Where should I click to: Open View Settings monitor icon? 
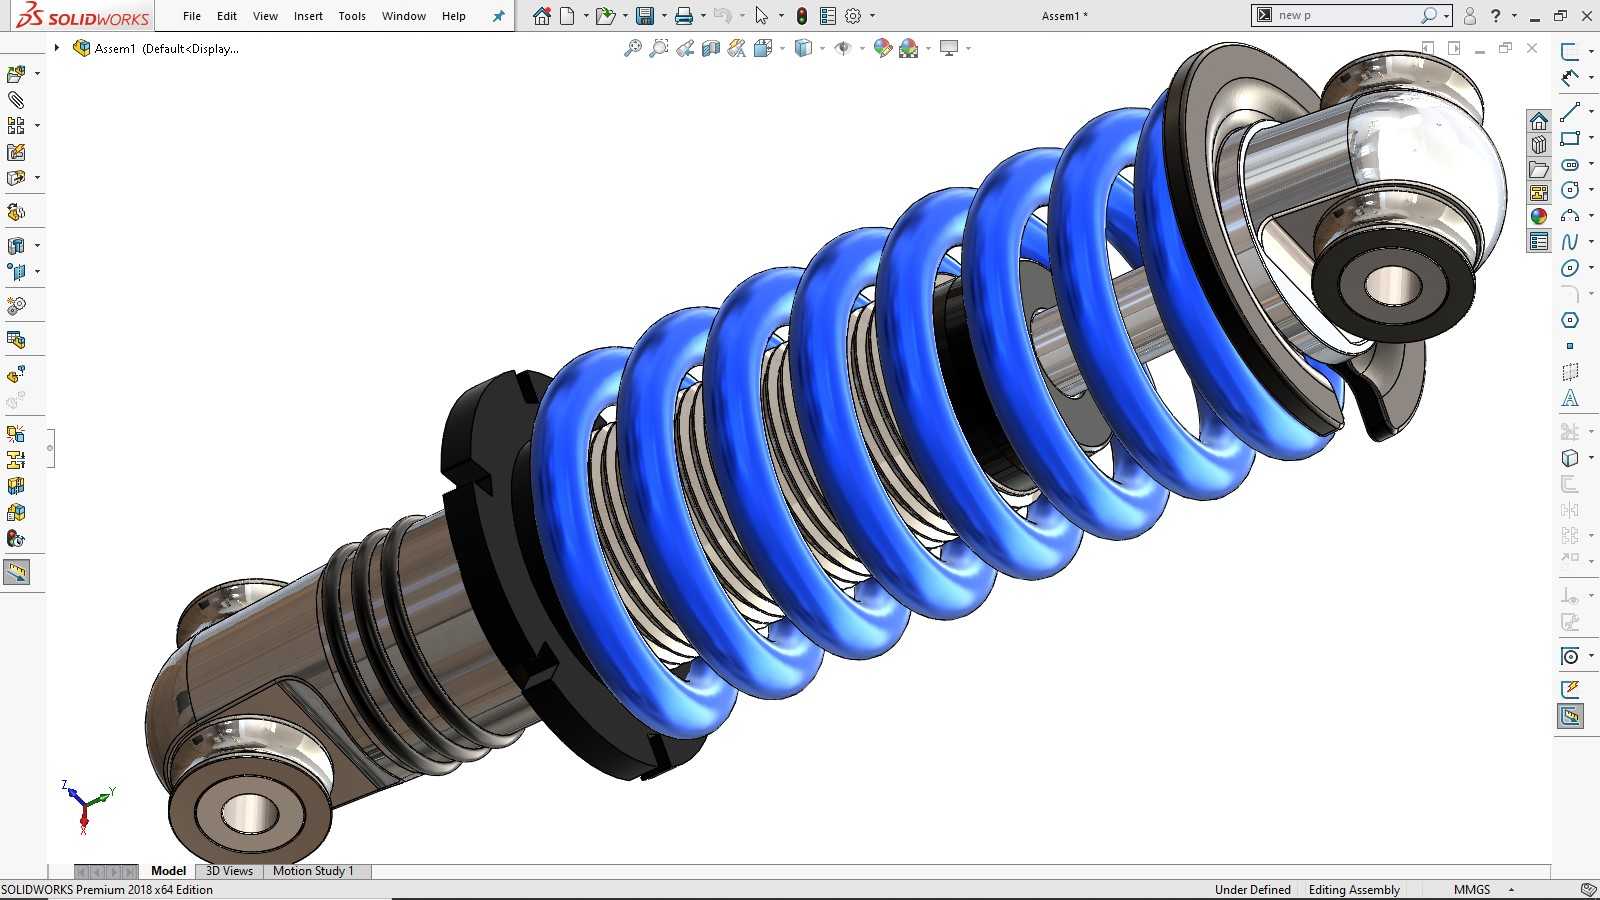click(949, 48)
